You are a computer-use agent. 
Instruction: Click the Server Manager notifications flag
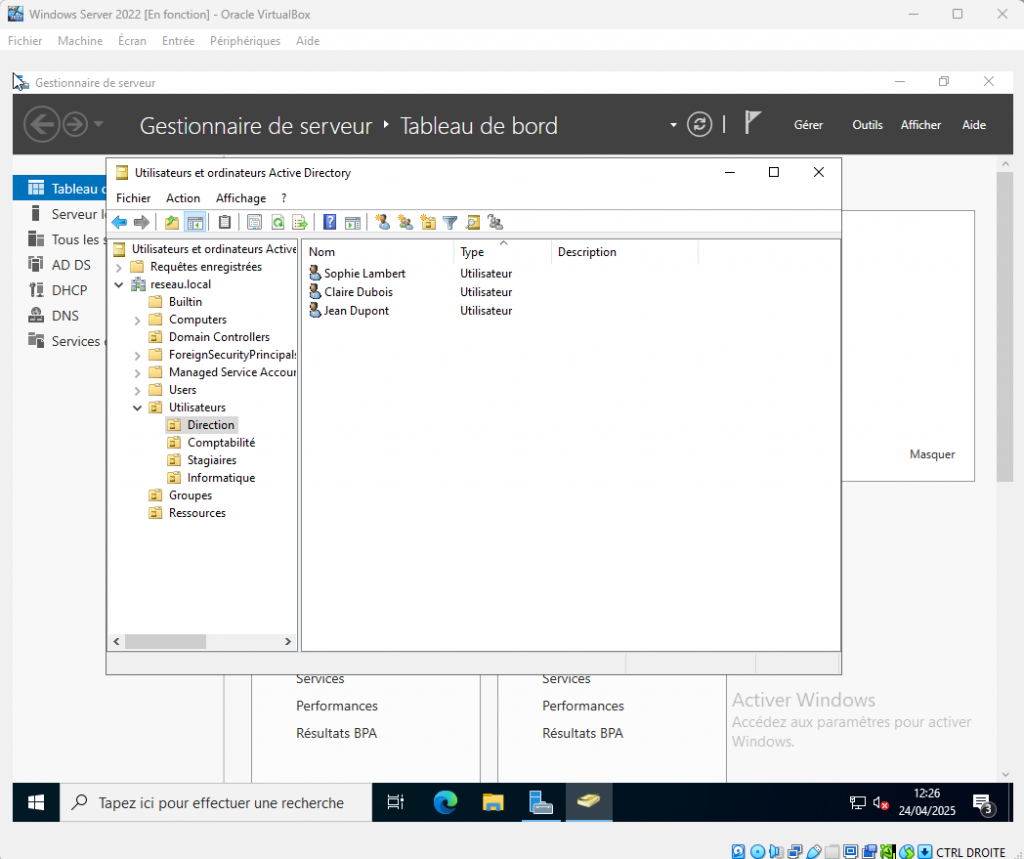[x=753, y=123]
